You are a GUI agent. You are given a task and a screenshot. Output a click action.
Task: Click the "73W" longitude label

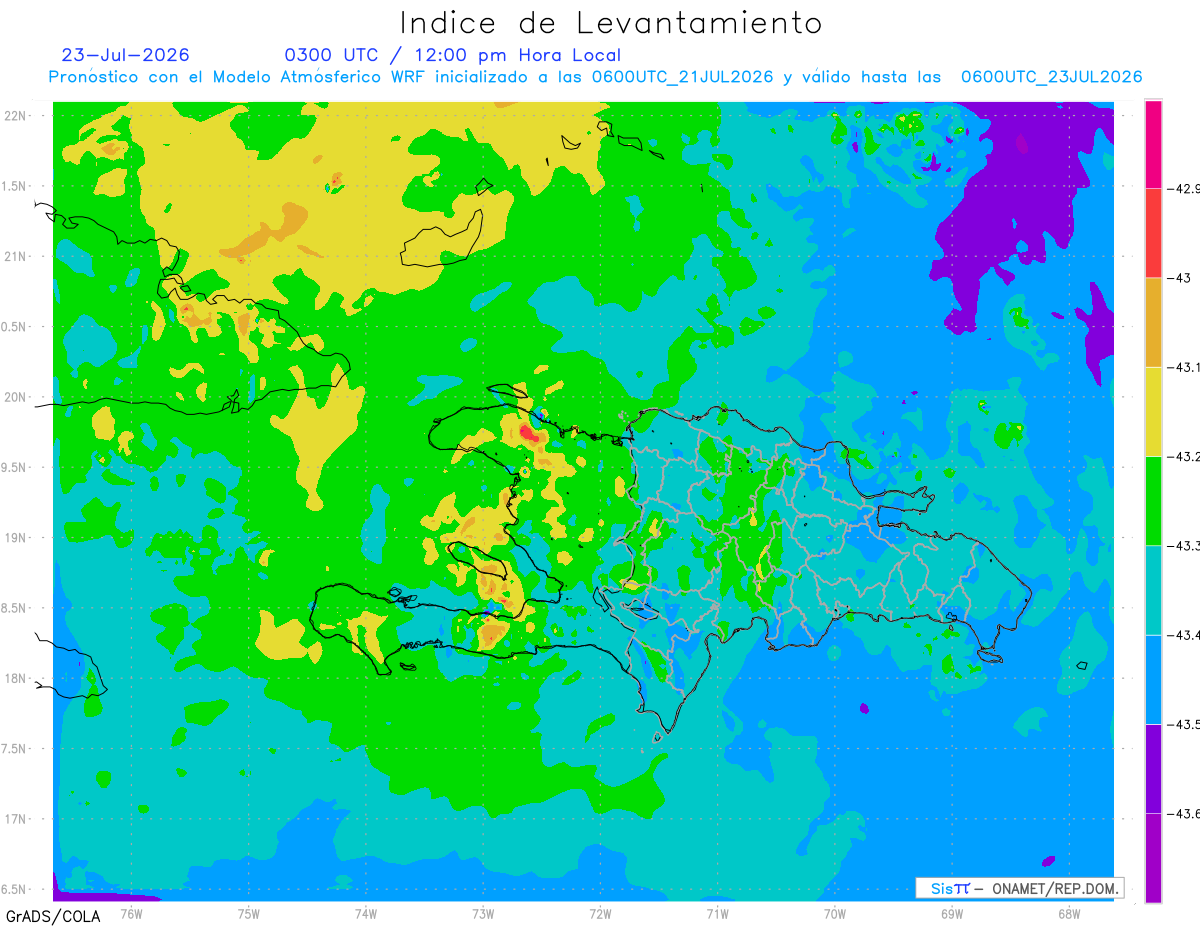click(483, 912)
